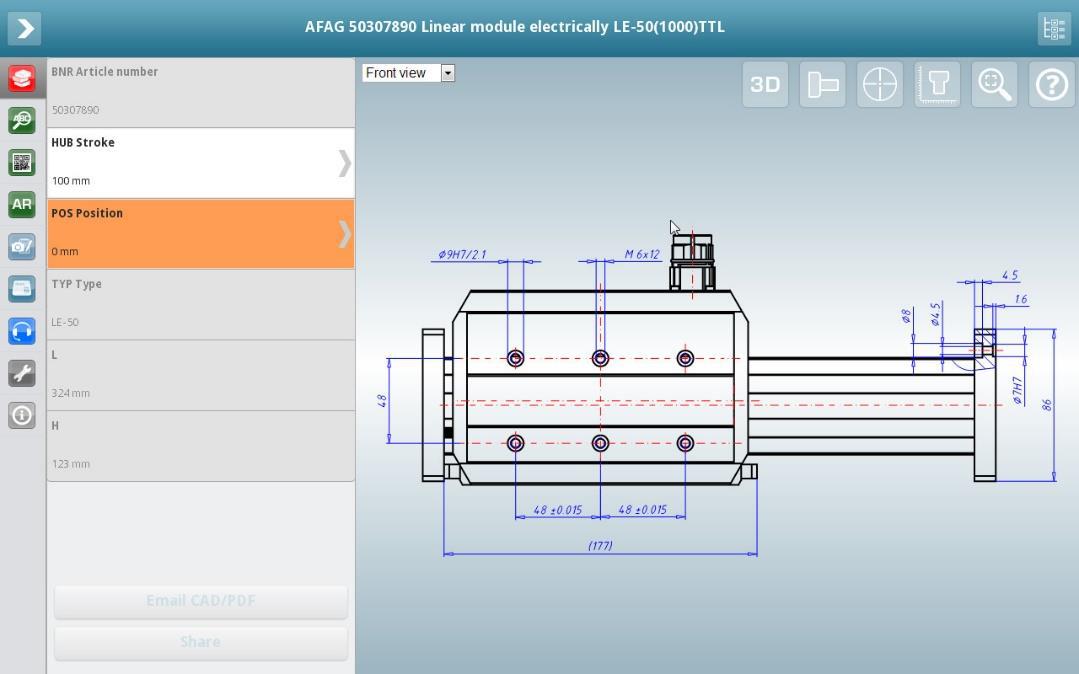Open the Front view dropdown
Viewport: 1079px width, 674px height.
(x=409, y=73)
